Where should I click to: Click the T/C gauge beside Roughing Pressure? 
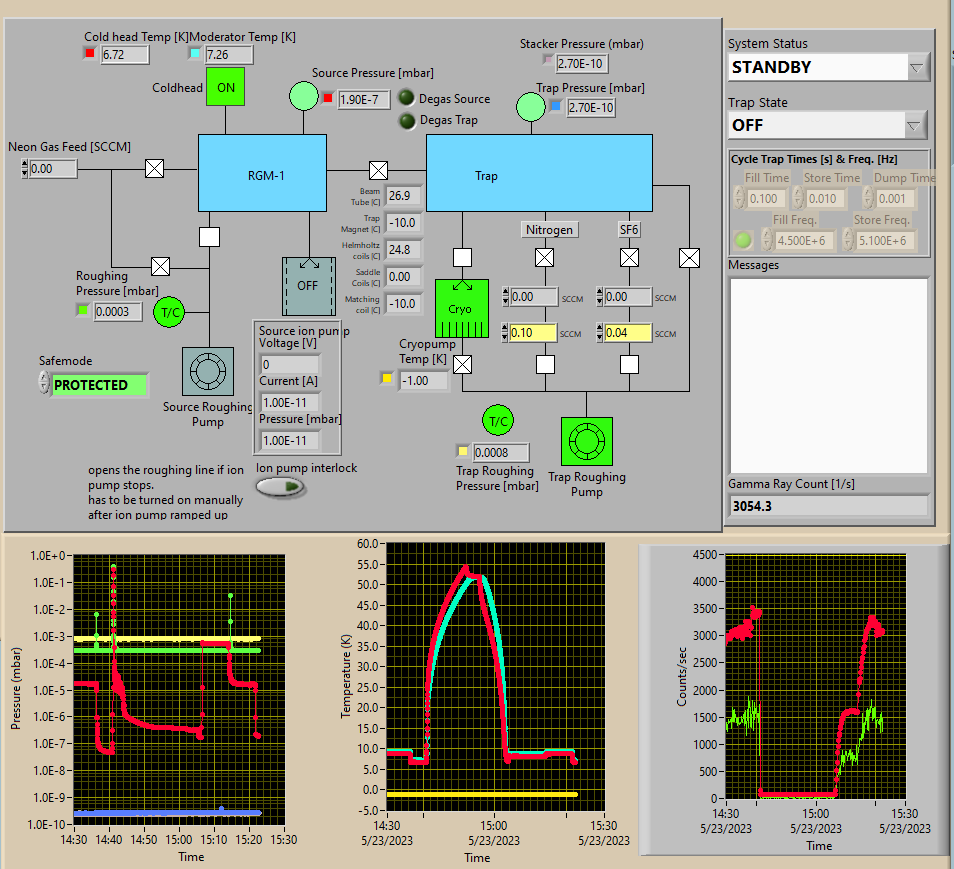[169, 313]
